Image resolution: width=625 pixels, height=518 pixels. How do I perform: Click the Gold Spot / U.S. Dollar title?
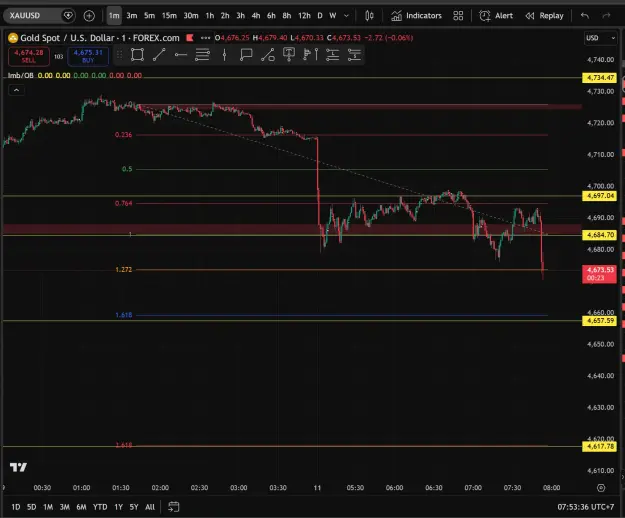(67, 38)
